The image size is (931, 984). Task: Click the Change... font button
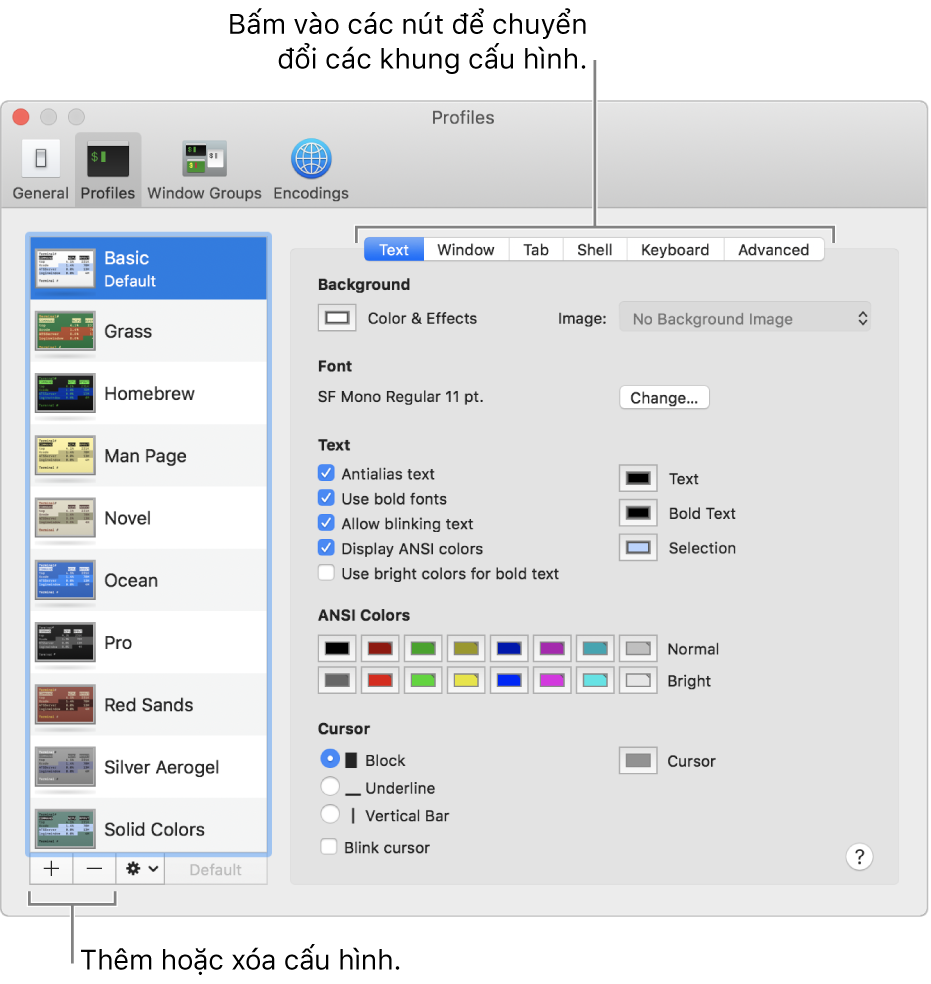pos(664,398)
